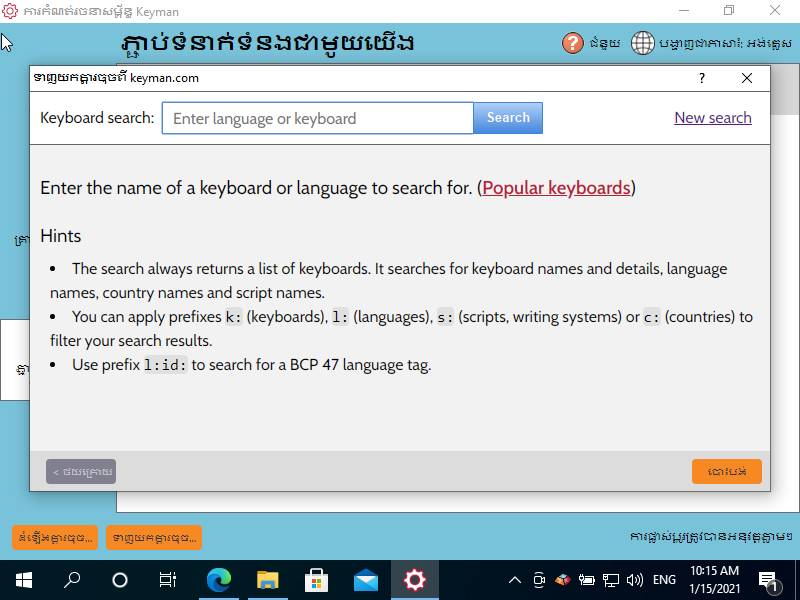Close the keyman.com download dialog
Viewport: 800px width, 600px height.
pyautogui.click(x=747, y=78)
